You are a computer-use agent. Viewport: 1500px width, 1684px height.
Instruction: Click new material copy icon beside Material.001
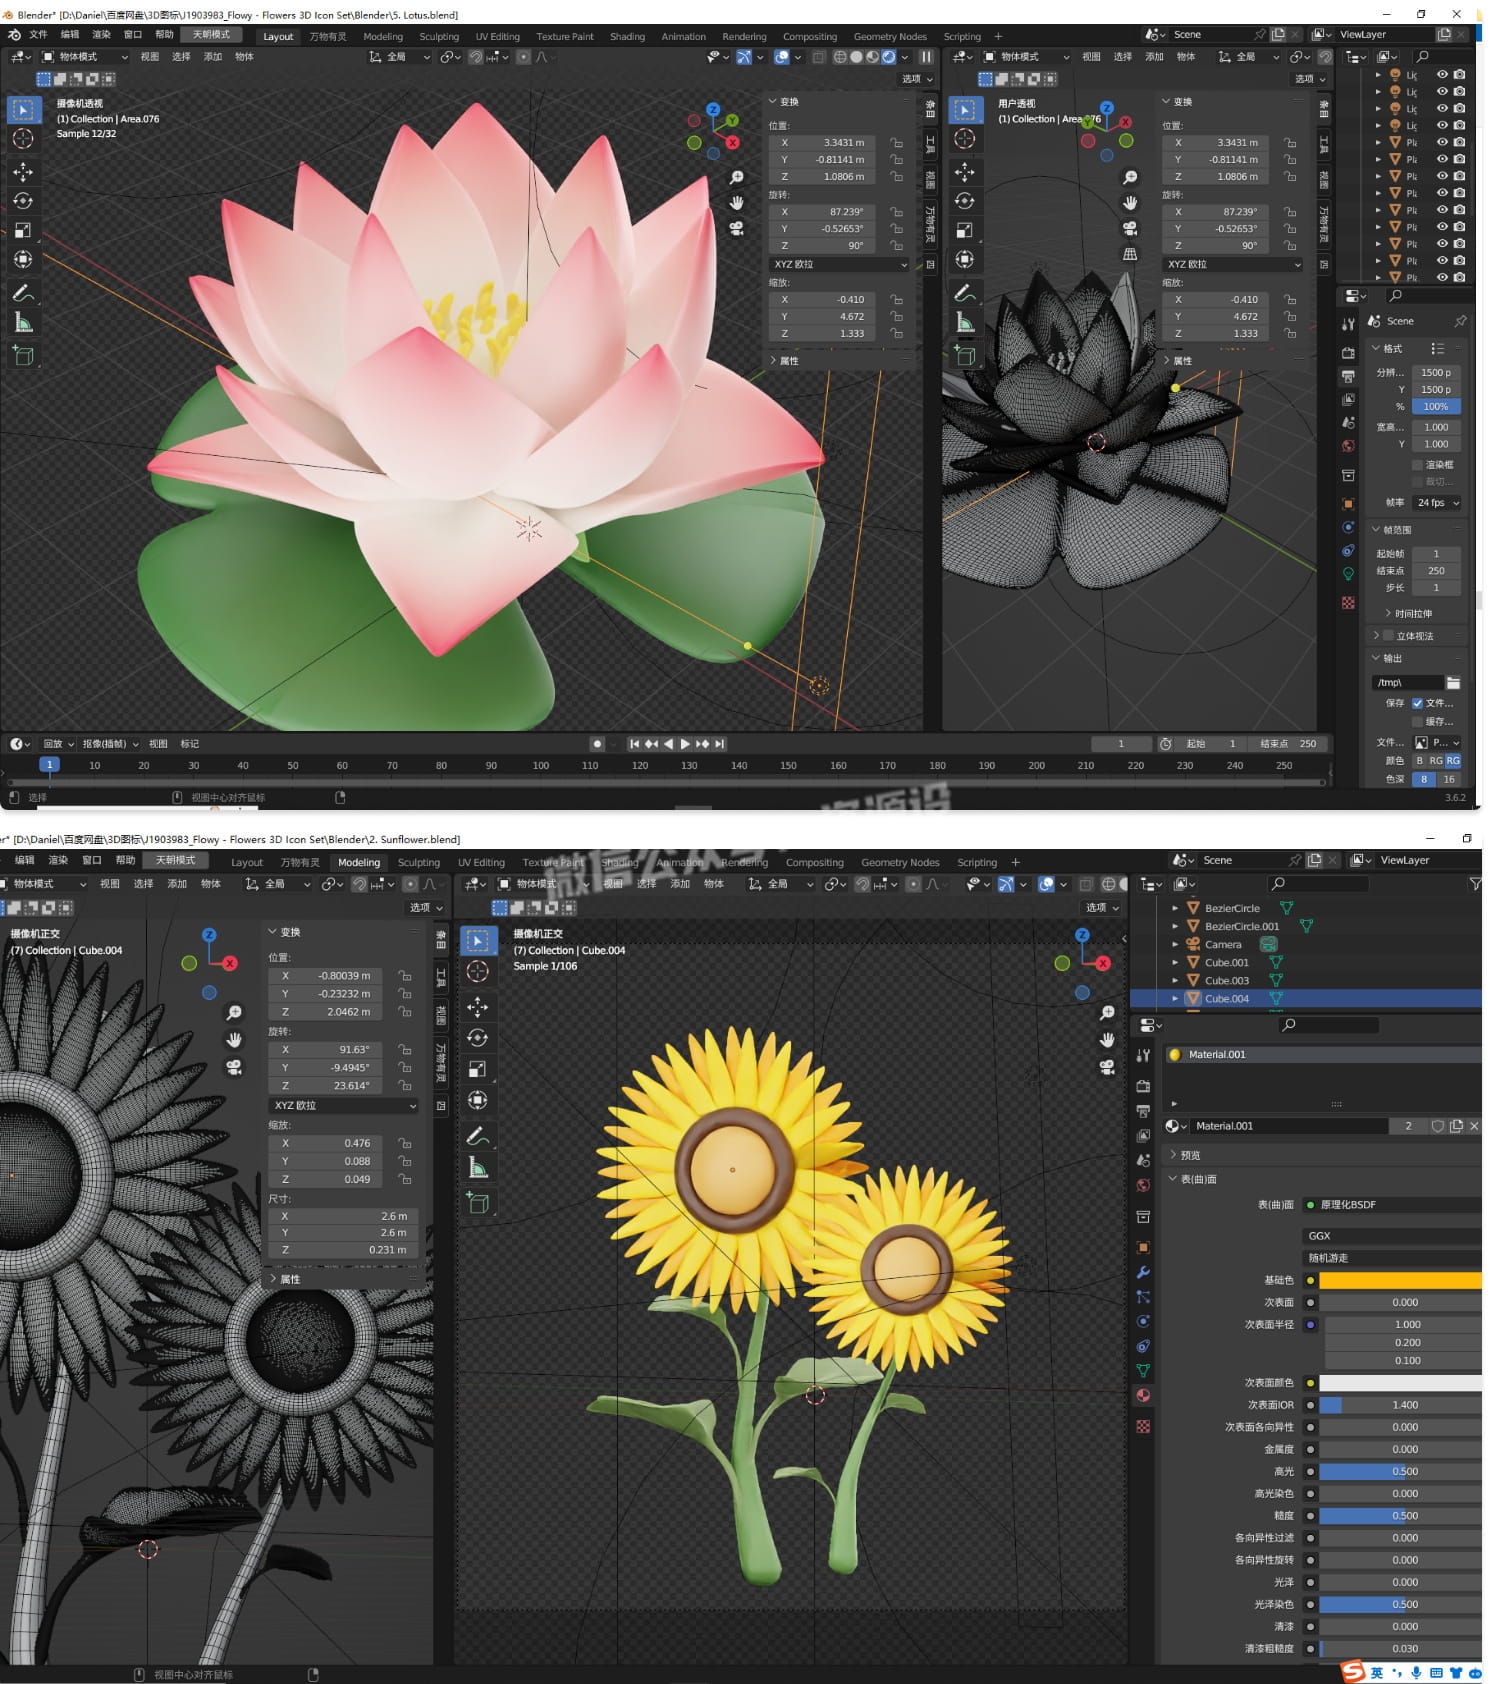point(1456,1126)
